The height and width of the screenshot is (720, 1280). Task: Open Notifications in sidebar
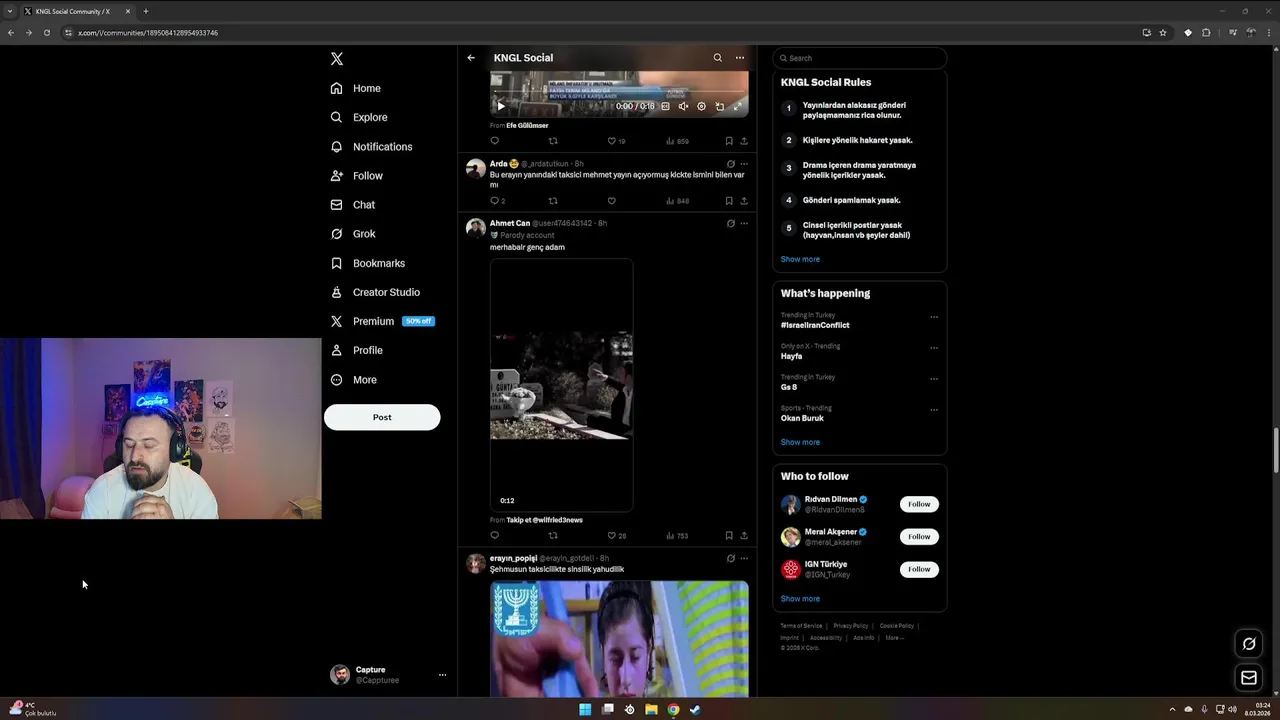coord(371,147)
